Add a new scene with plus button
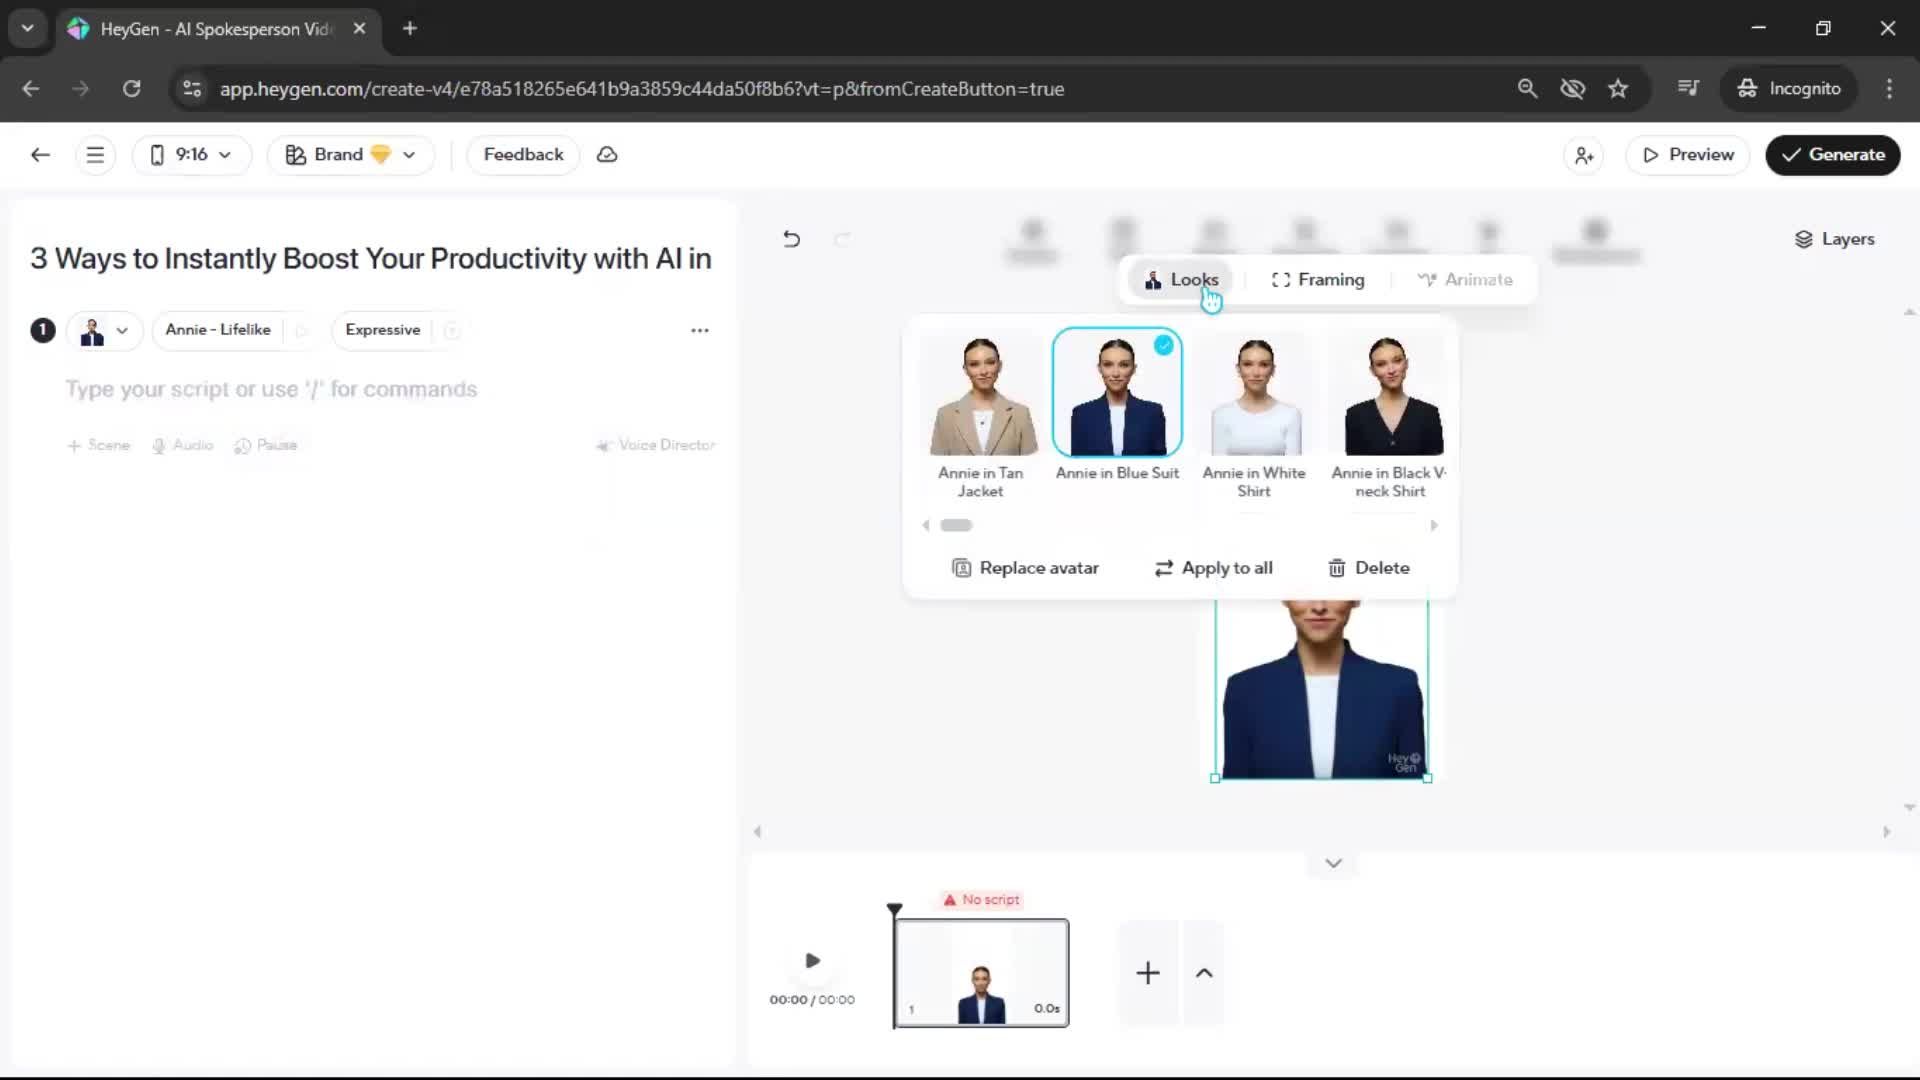Screen dimensions: 1920x1080 pos(1148,973)
